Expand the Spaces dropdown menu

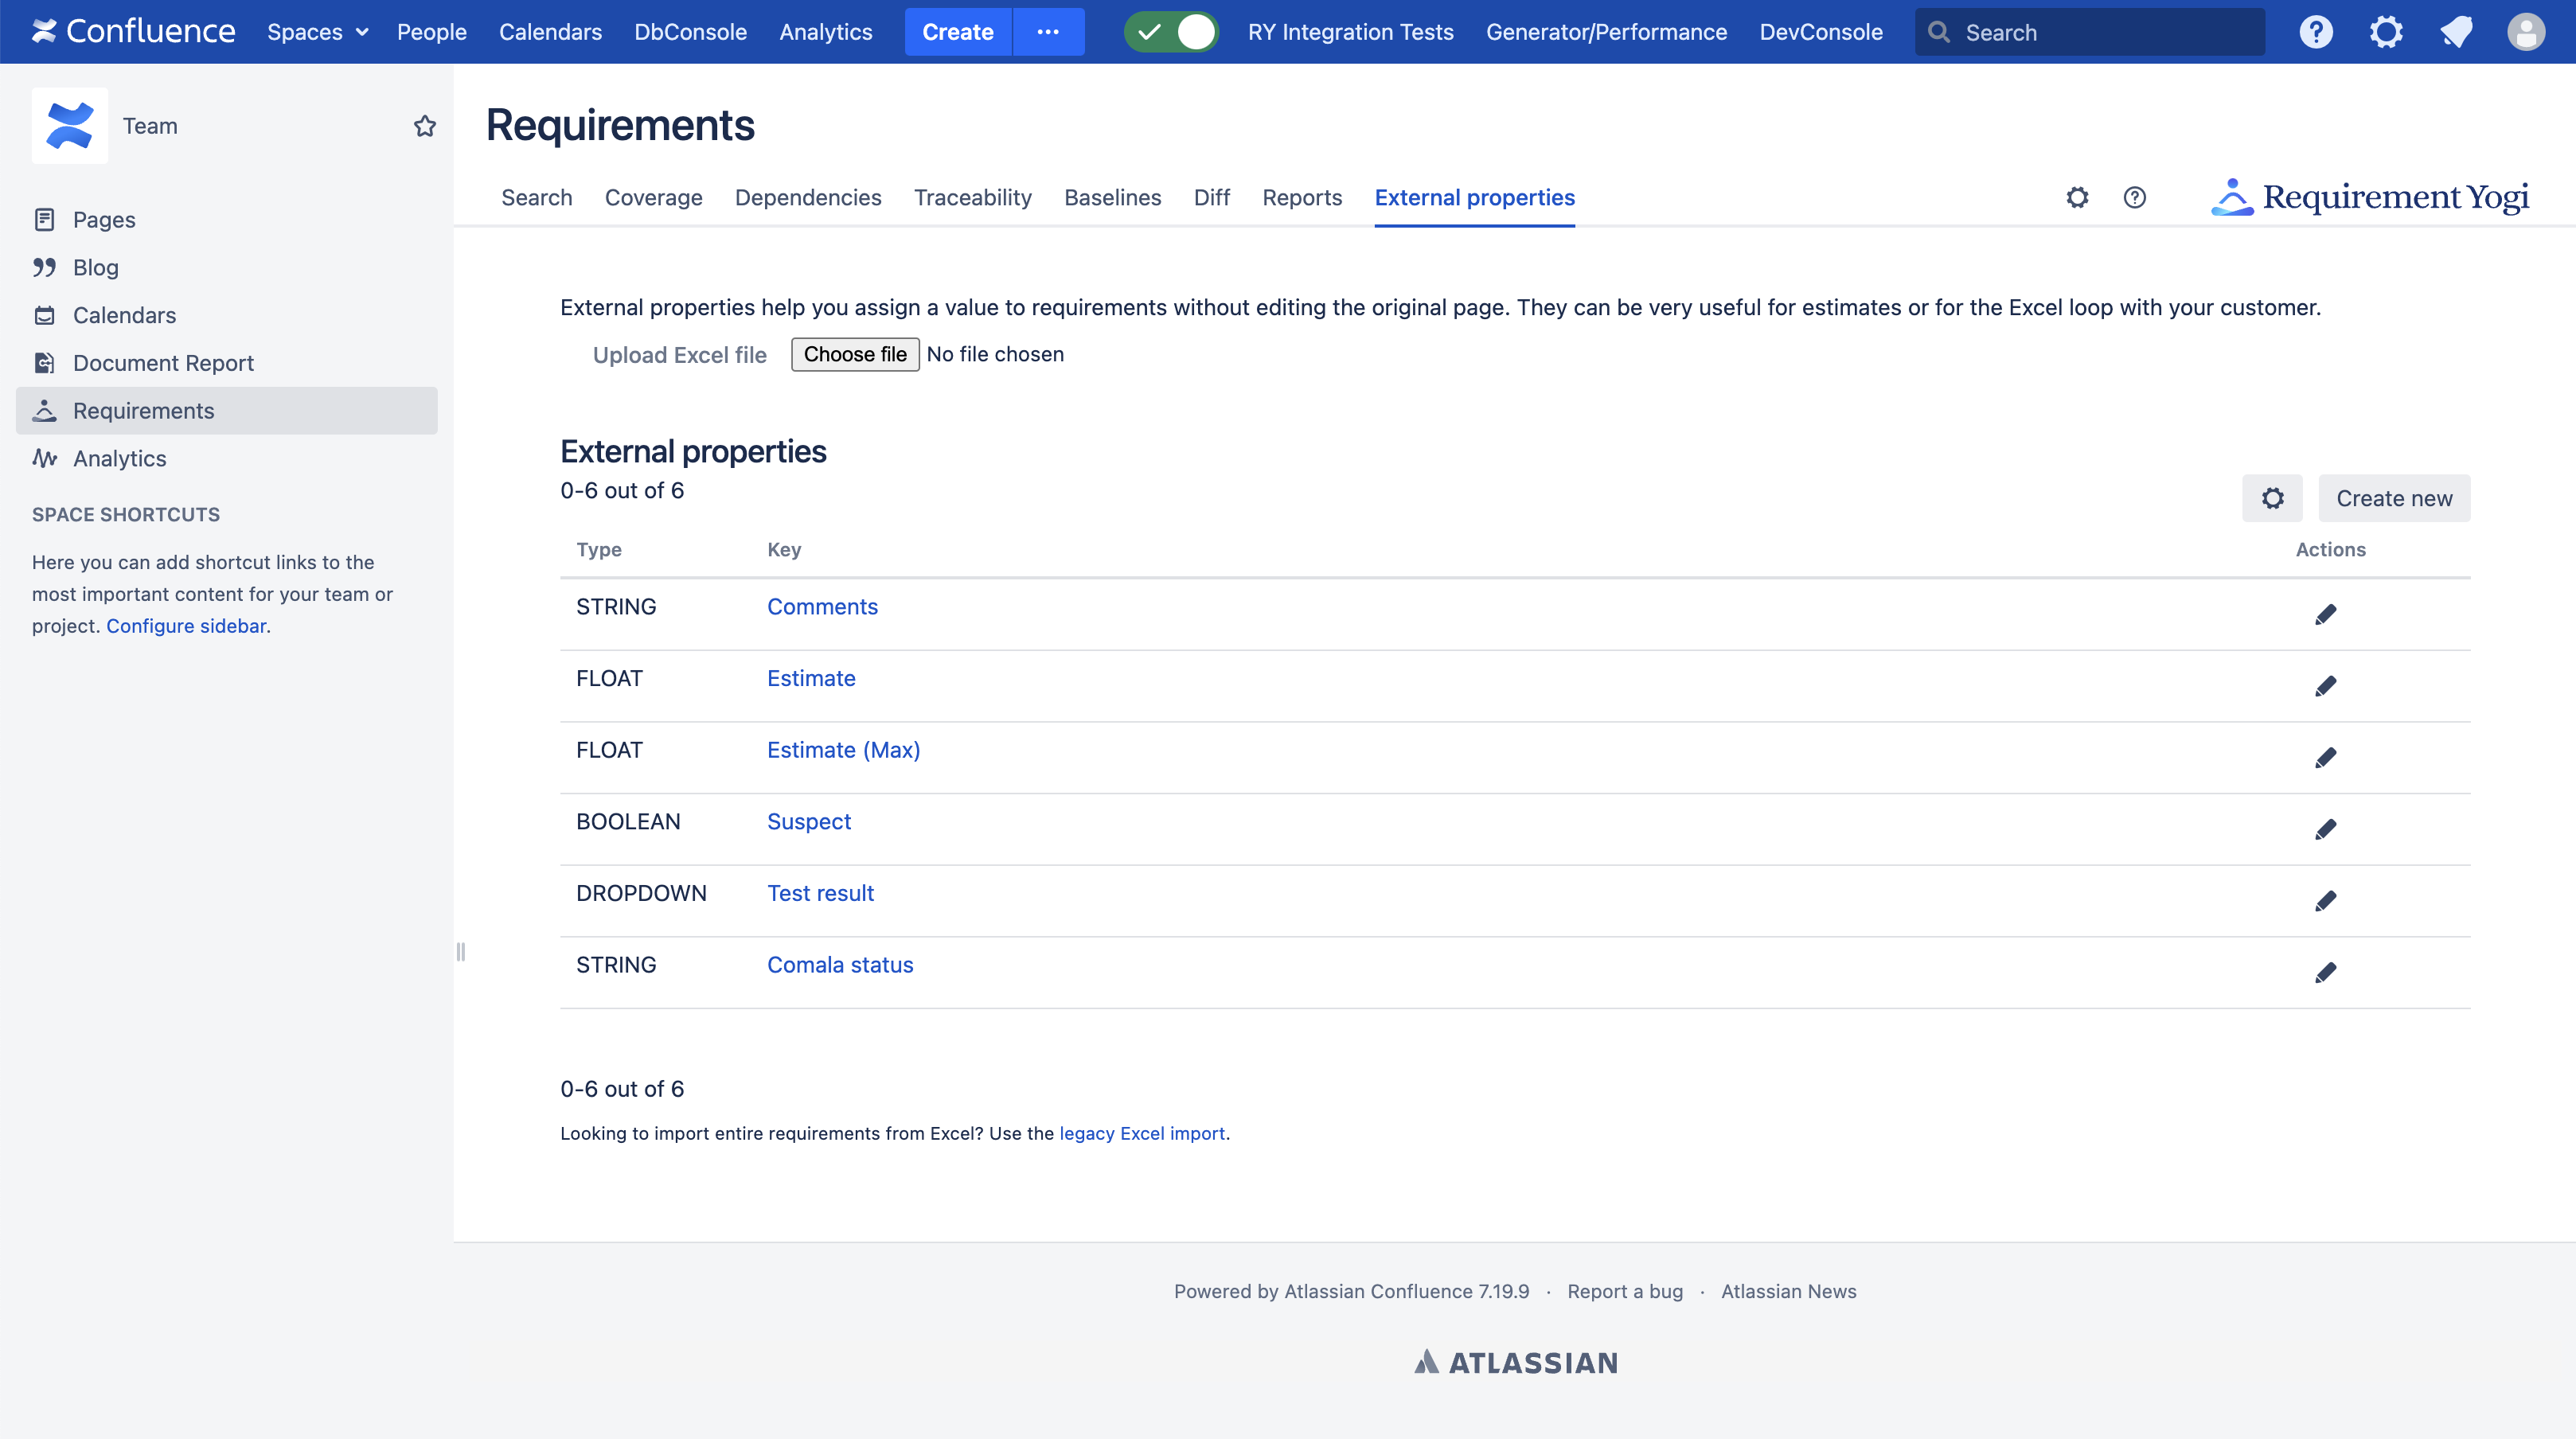(317, 32)
